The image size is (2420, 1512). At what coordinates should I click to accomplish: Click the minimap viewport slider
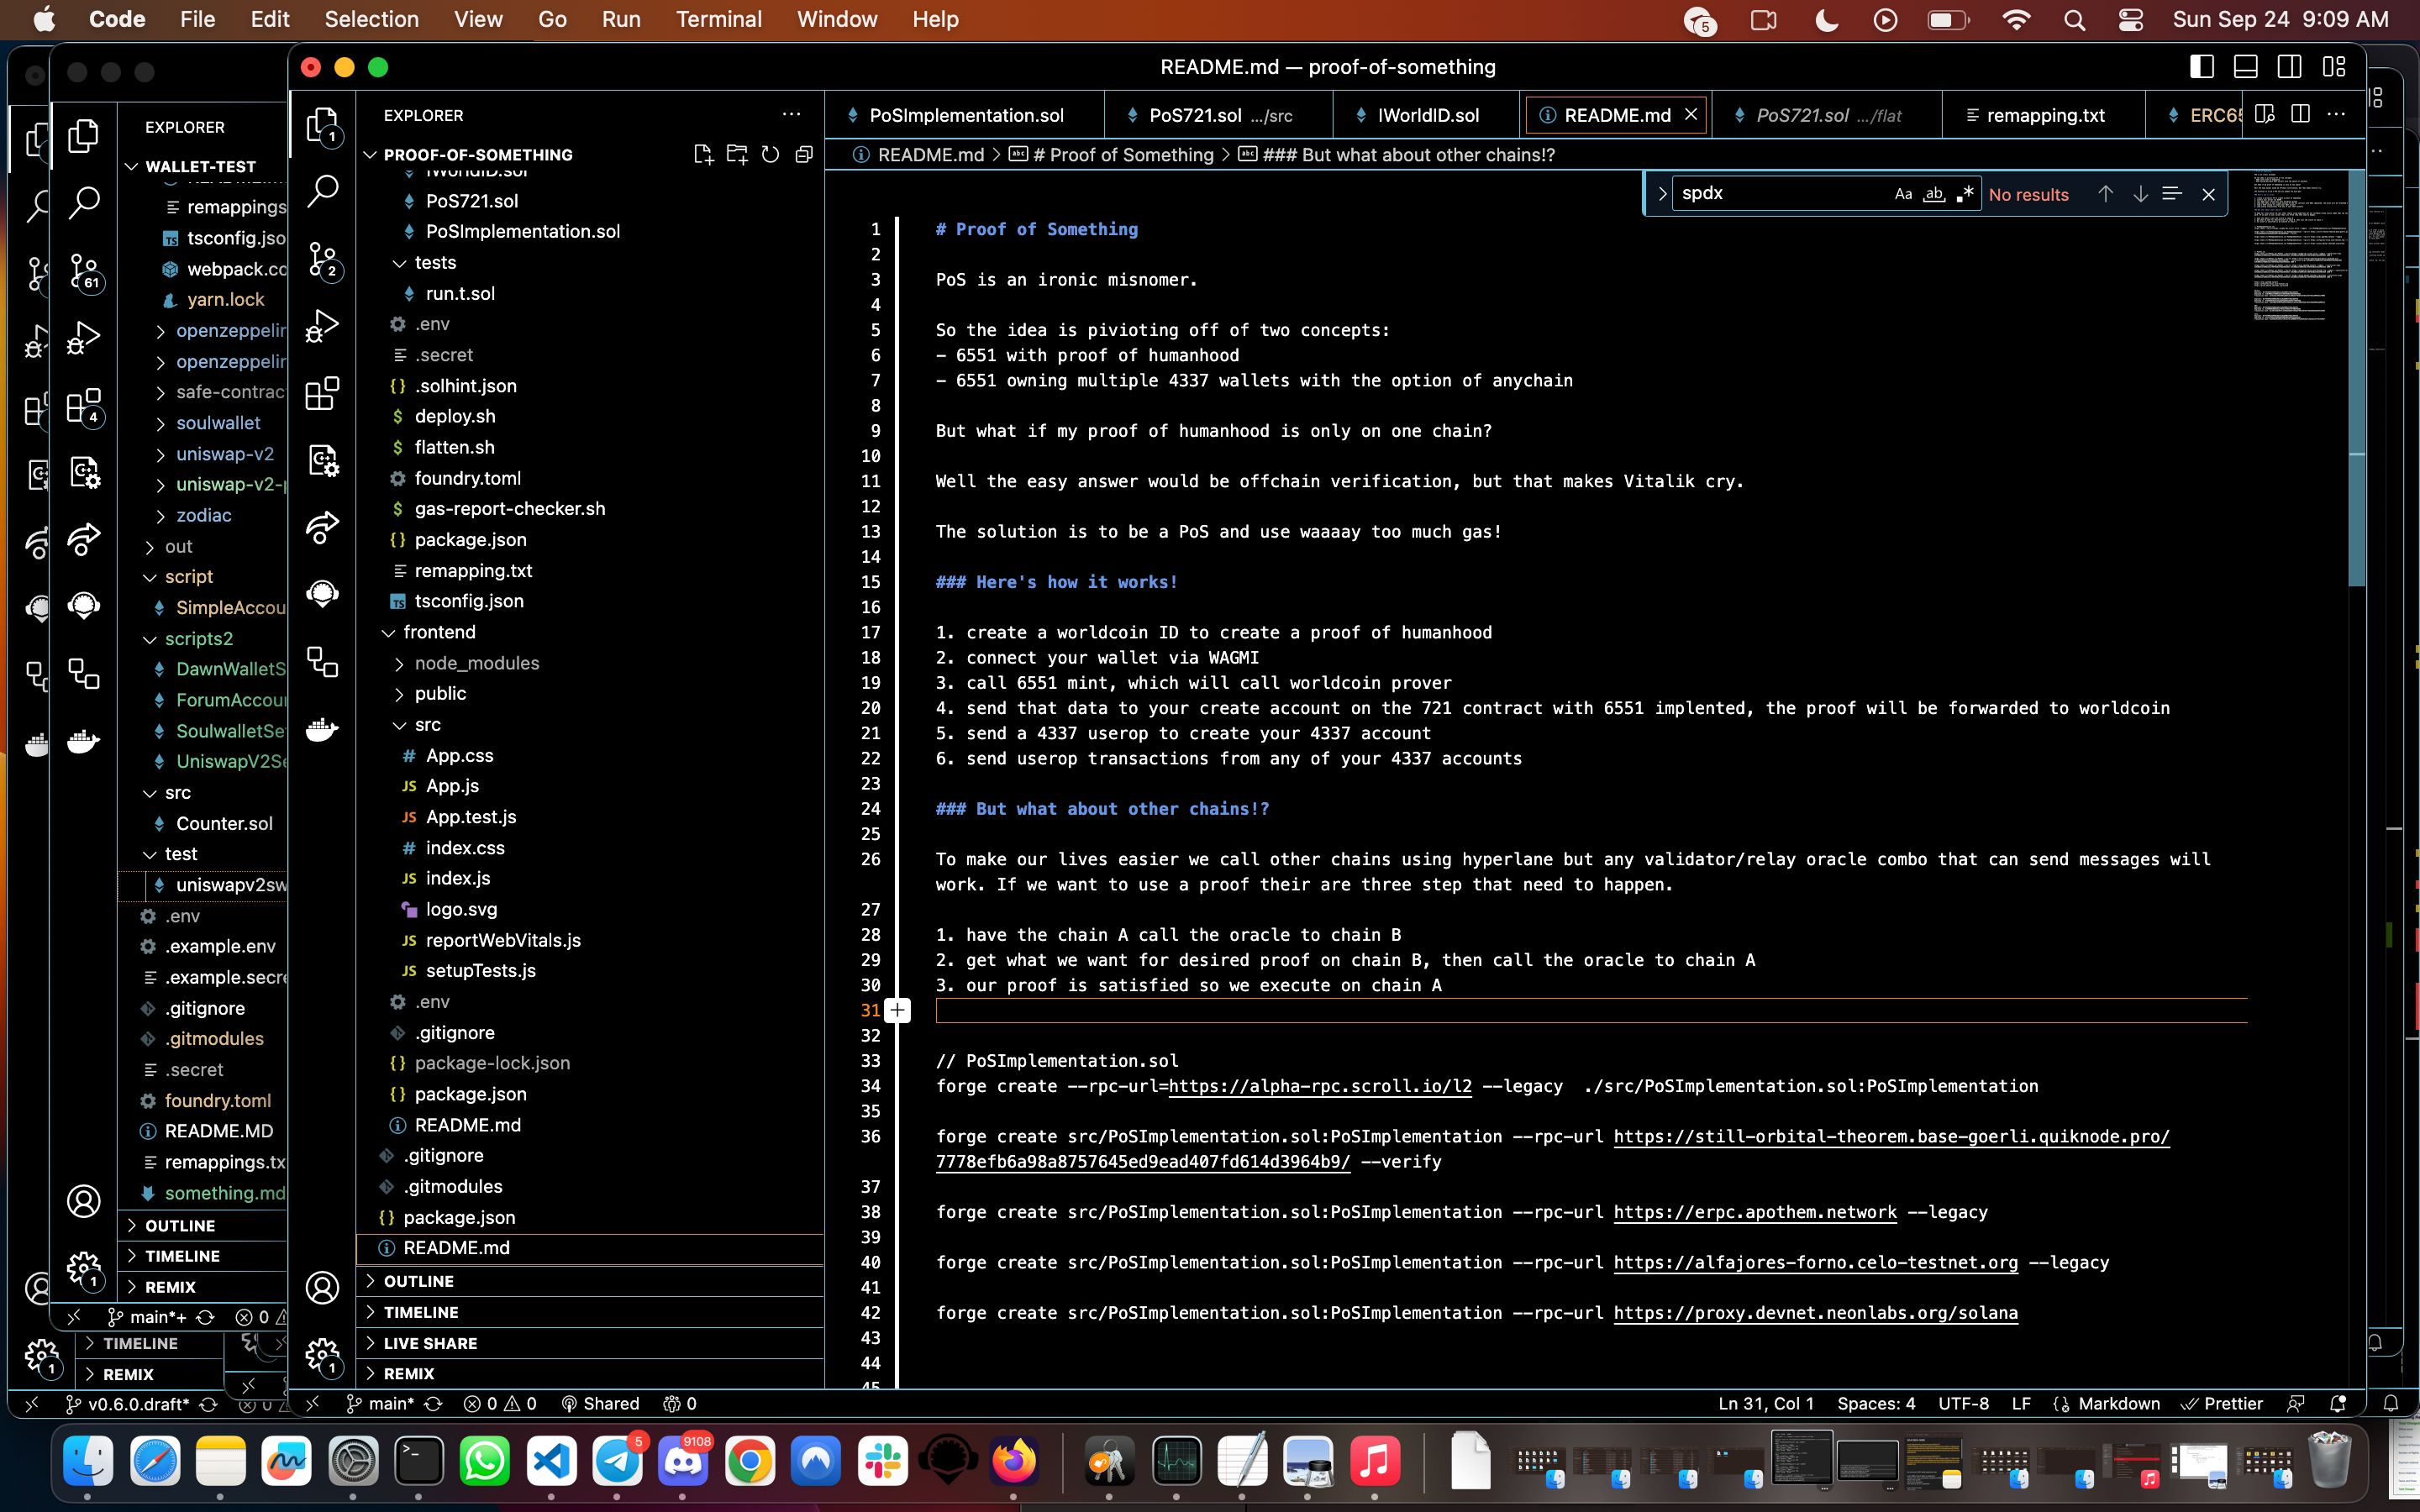tap(2355, 378)
